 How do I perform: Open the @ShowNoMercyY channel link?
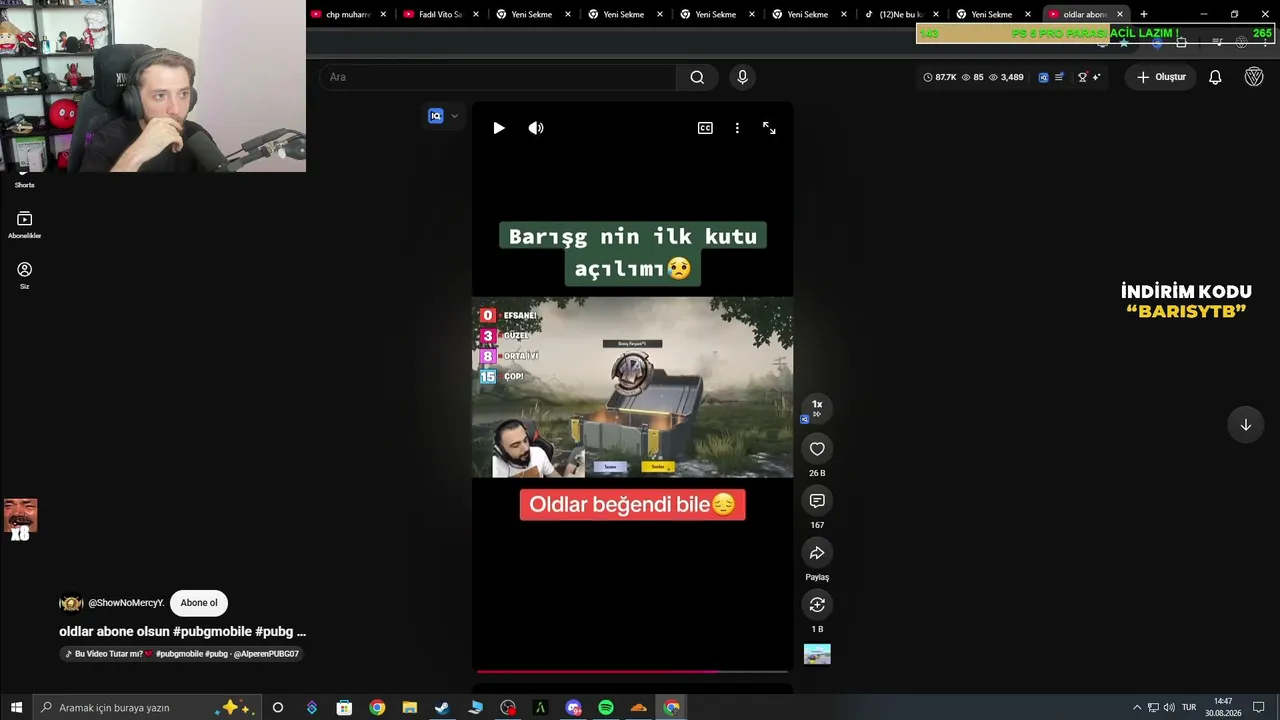point(126,603)
